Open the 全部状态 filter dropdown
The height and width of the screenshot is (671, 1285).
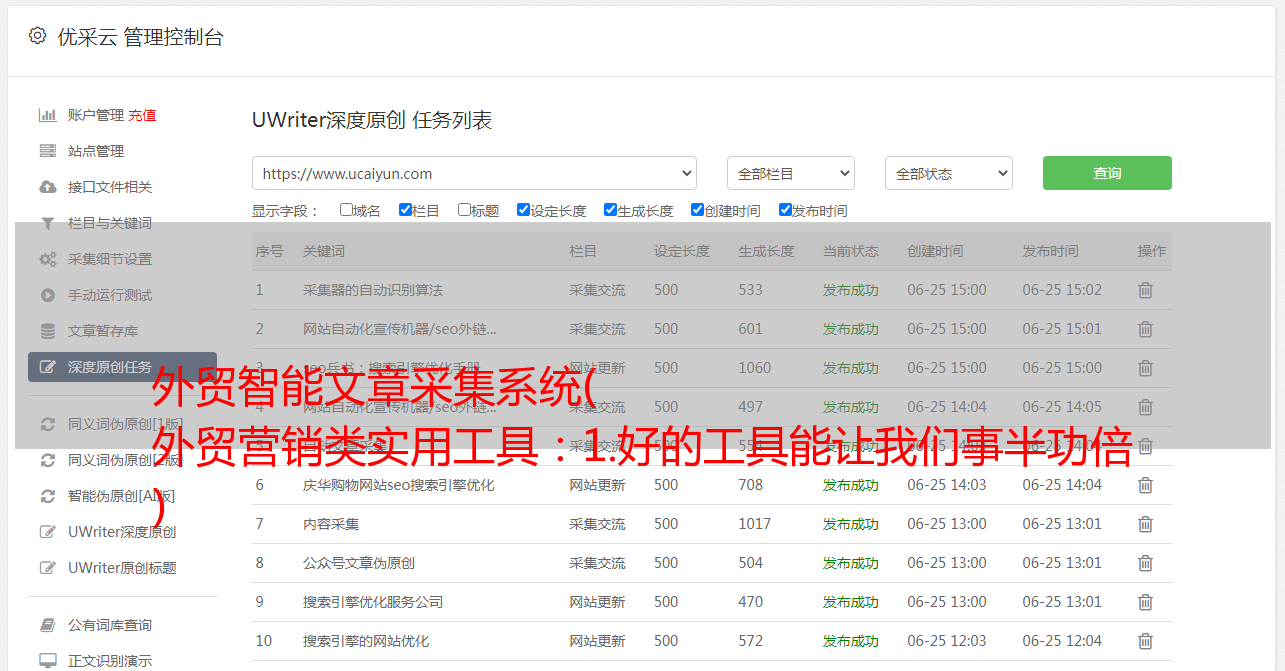click(x=948, y=173)
